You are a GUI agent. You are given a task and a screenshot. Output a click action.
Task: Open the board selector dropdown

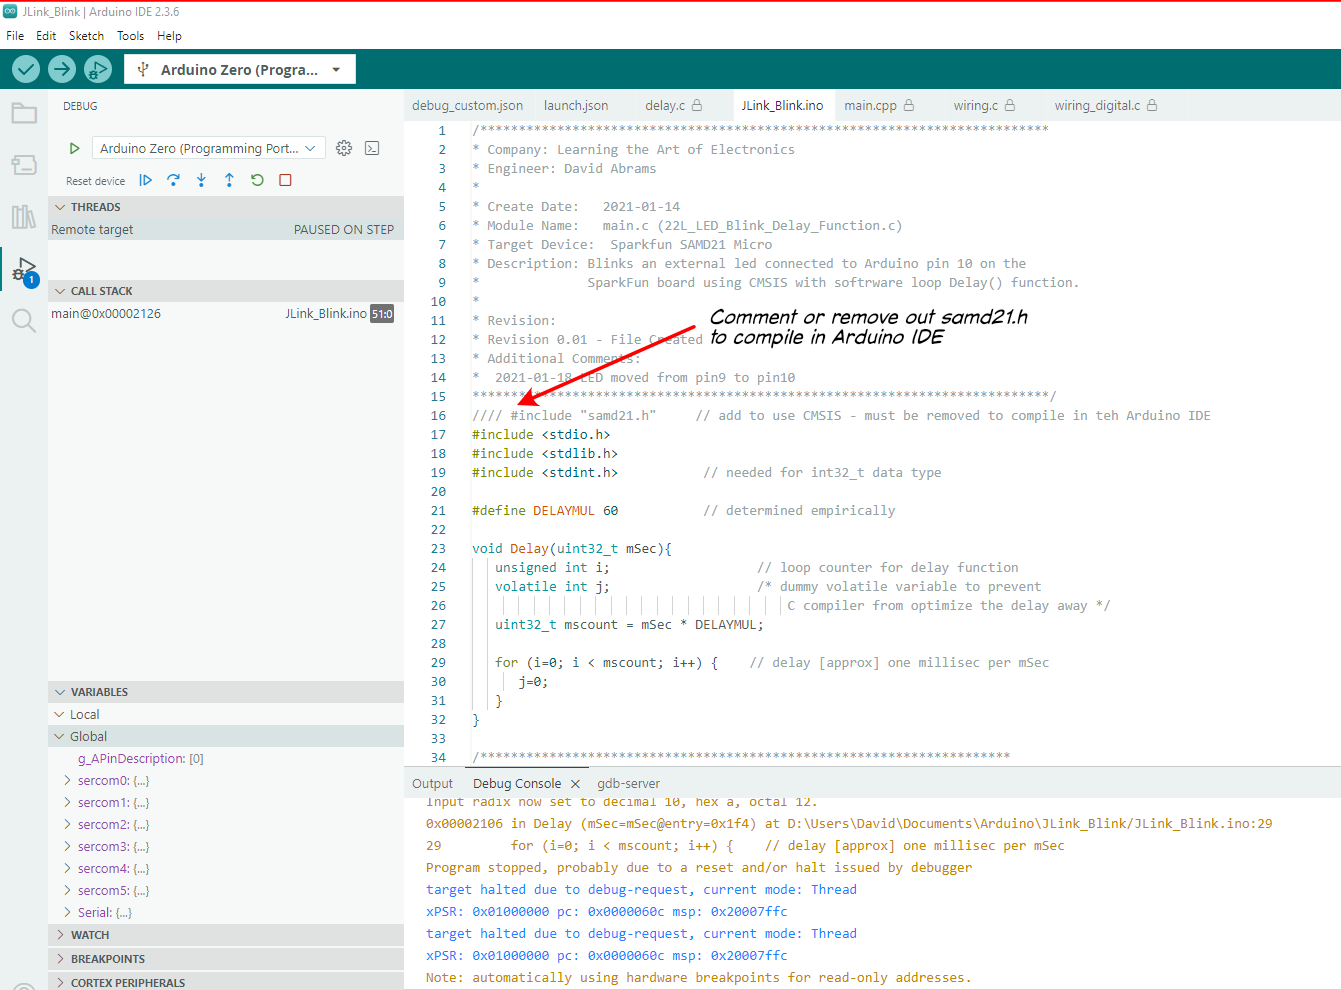240,69
